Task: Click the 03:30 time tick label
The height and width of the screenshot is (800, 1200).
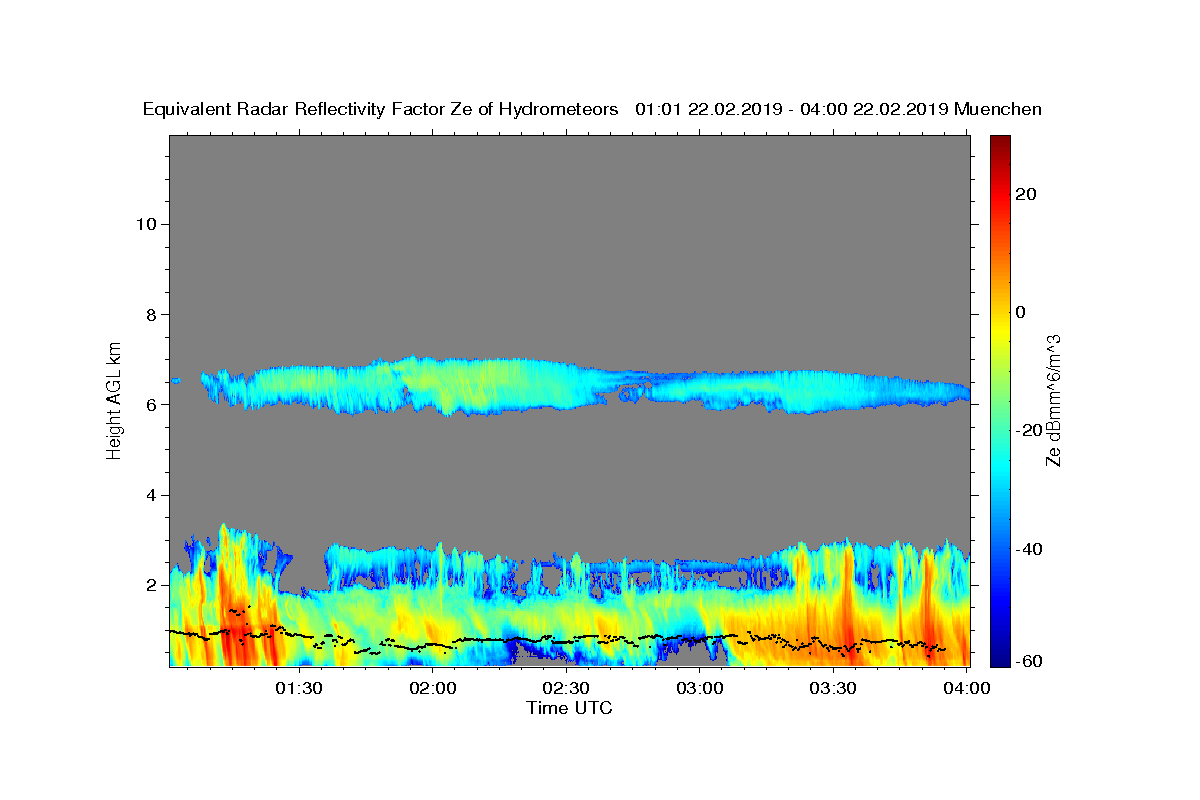Action: 834,688
